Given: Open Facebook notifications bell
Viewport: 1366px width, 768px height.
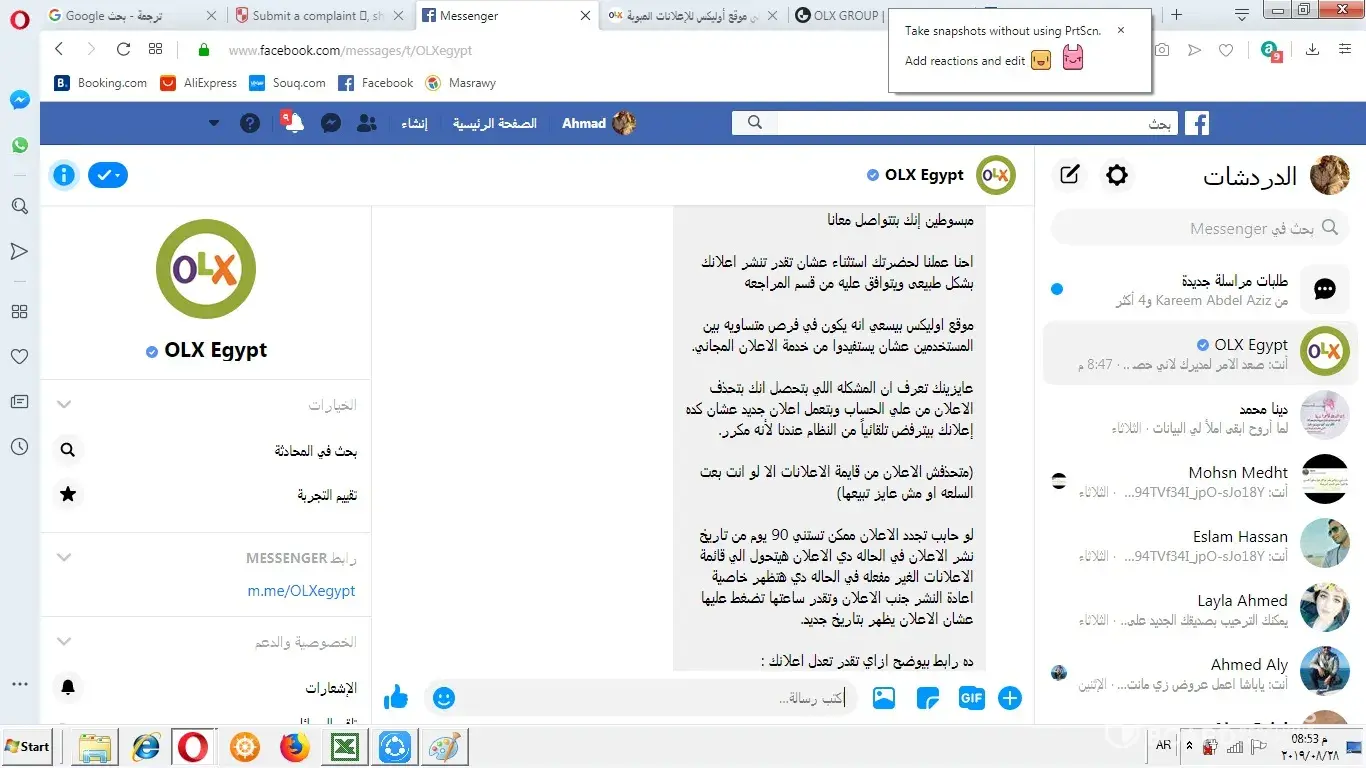Looking at the screenshot, I should 293,123.
